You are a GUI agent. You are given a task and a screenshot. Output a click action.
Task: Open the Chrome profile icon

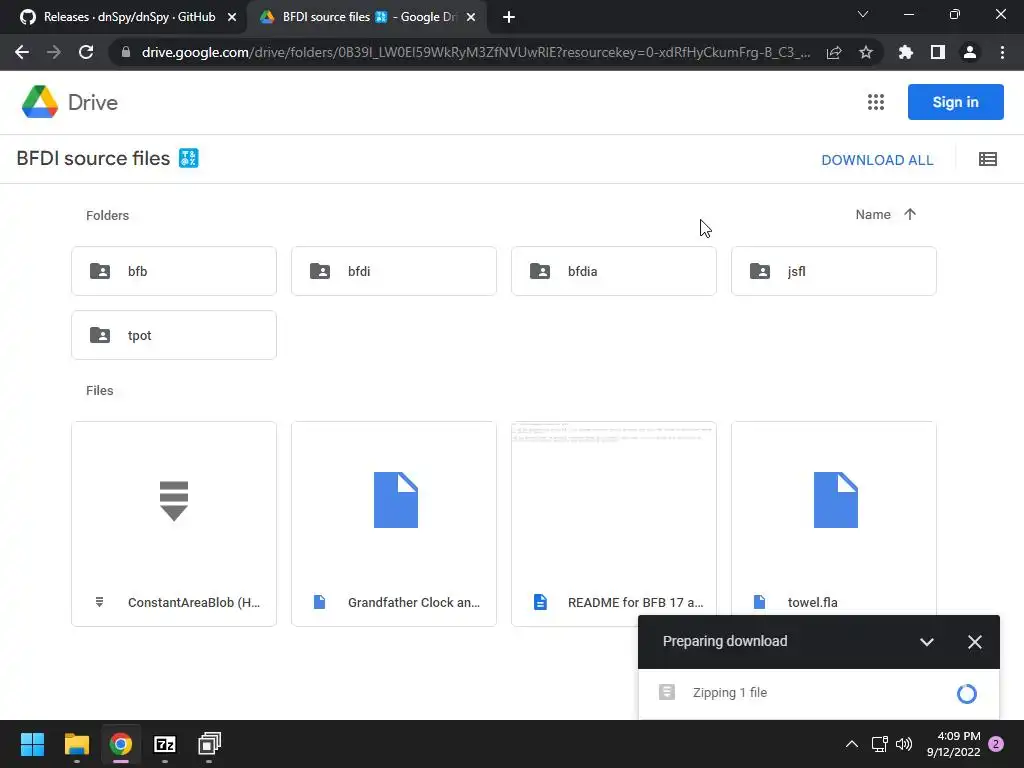[x=970, y=52]
